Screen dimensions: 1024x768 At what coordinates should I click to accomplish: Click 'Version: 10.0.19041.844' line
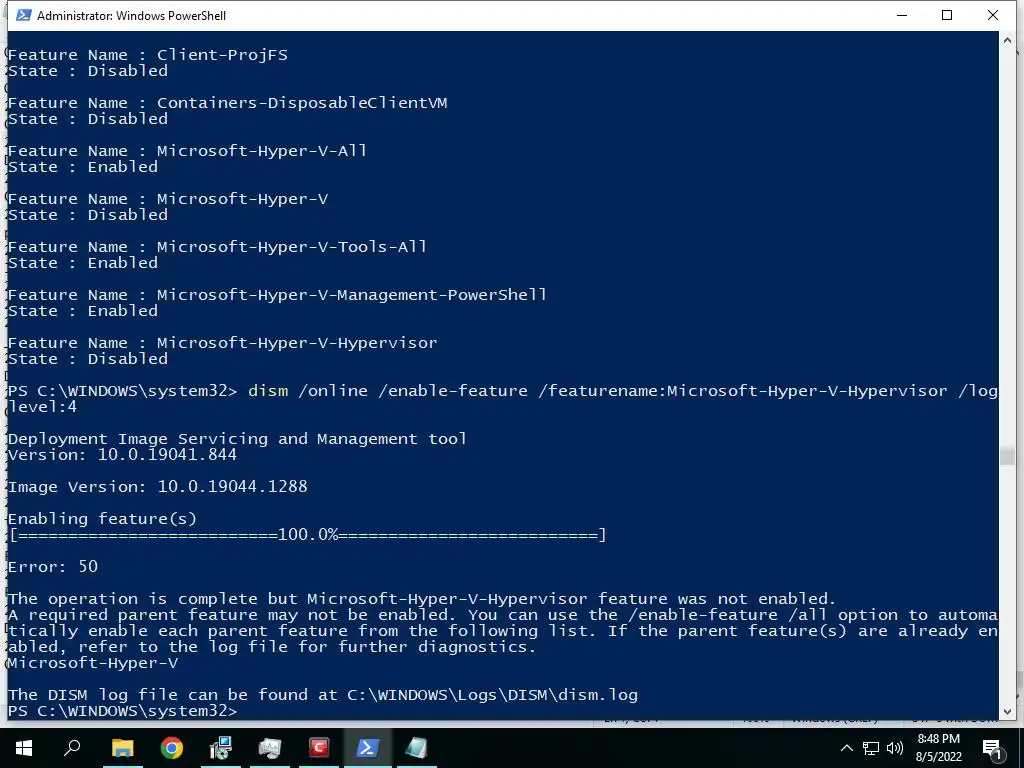[x=122, y=455]
